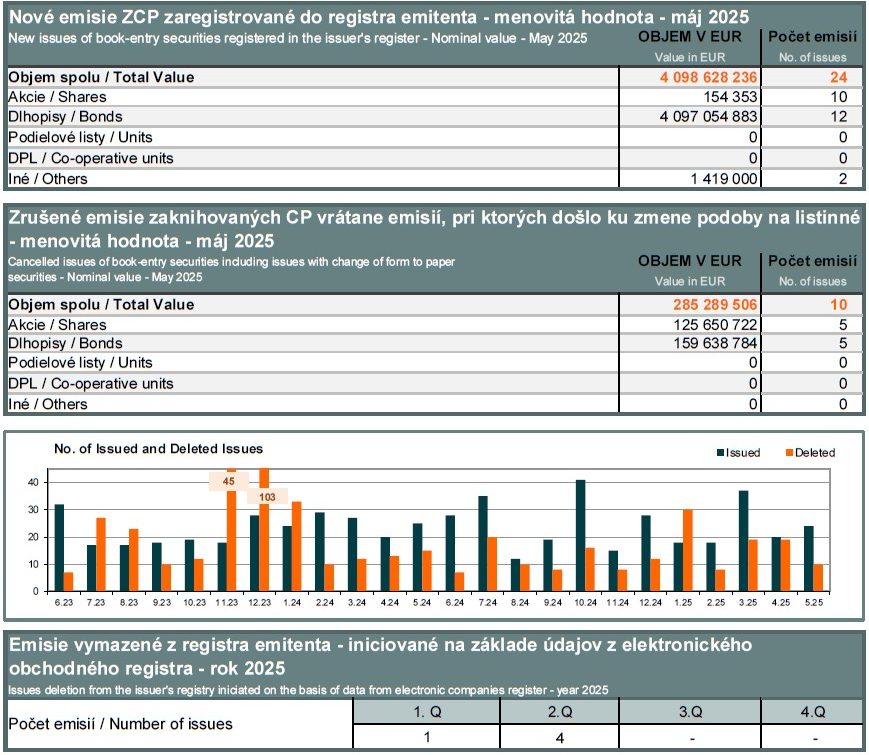This screenshot has width=869, height=755.
Task: Click heading 'Zrušené emisie zaknihovaných CP'
Action: pyautogui.click(x=434, y=228)
